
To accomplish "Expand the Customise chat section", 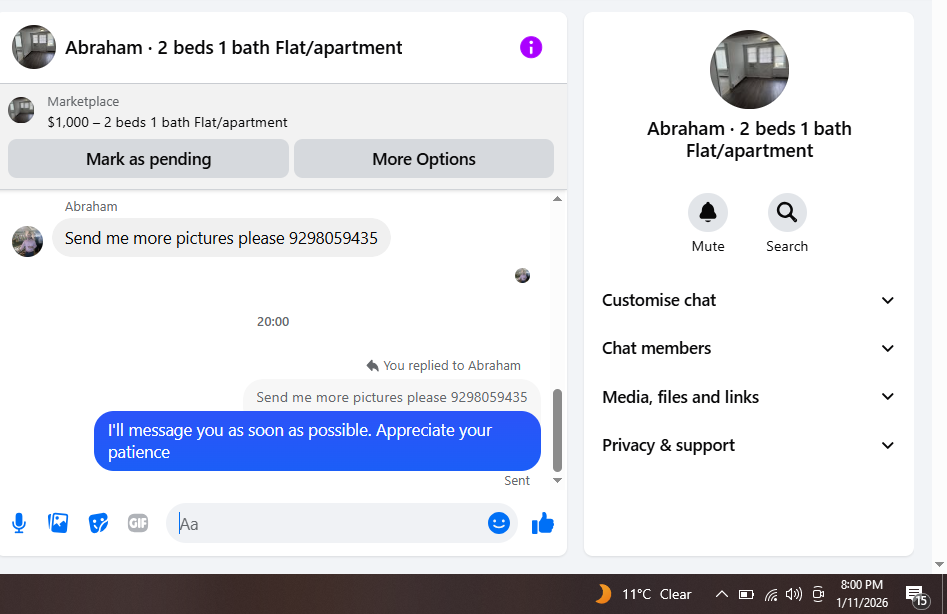I will (x=748, y=300).
